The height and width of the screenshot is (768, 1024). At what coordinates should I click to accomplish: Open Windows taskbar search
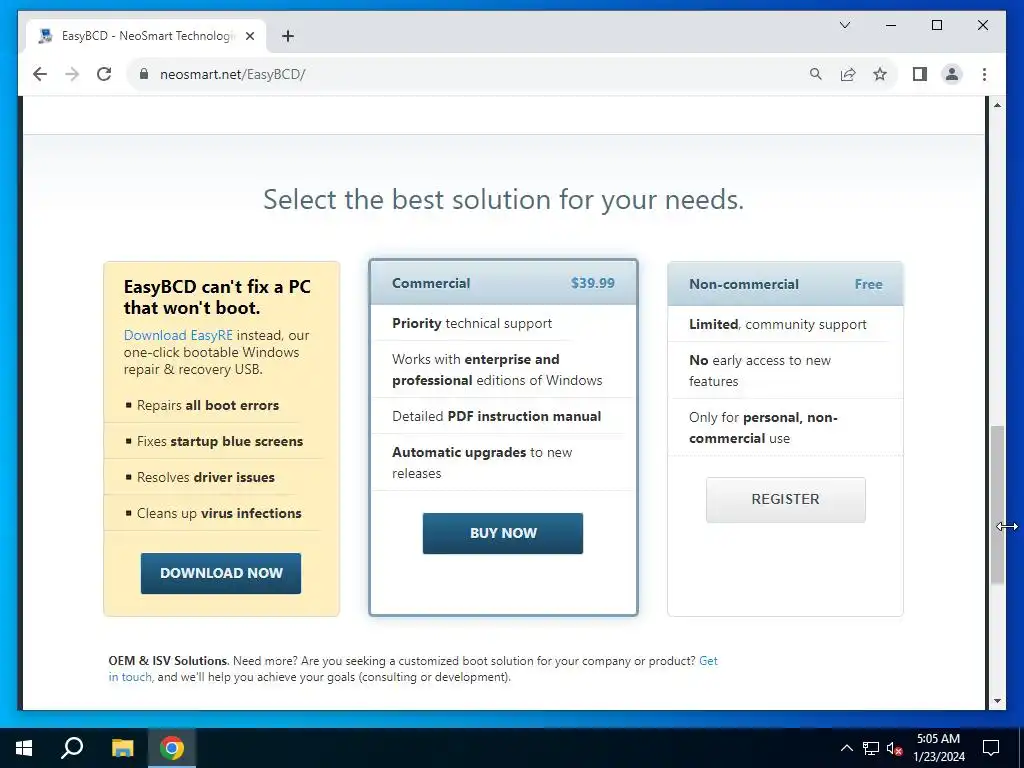(x=72, y=748)
